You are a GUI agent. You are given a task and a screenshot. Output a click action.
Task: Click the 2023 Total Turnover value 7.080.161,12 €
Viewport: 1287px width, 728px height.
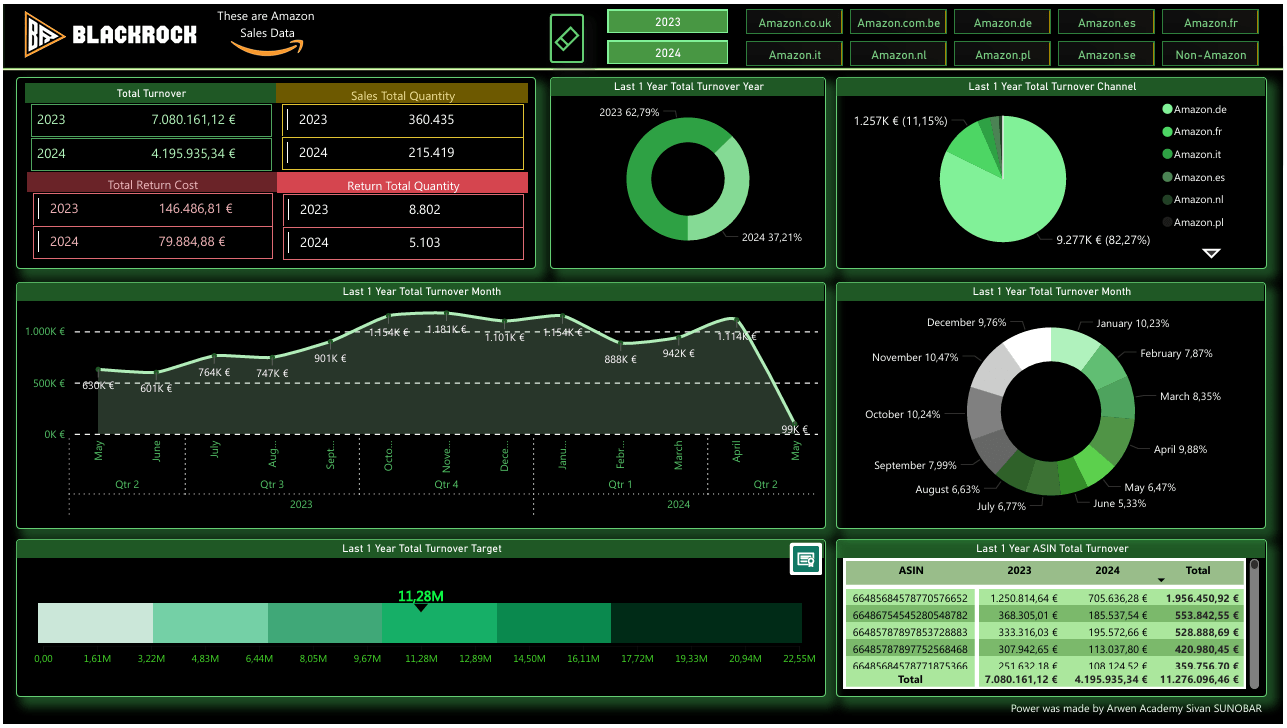[x=194, y=120]
